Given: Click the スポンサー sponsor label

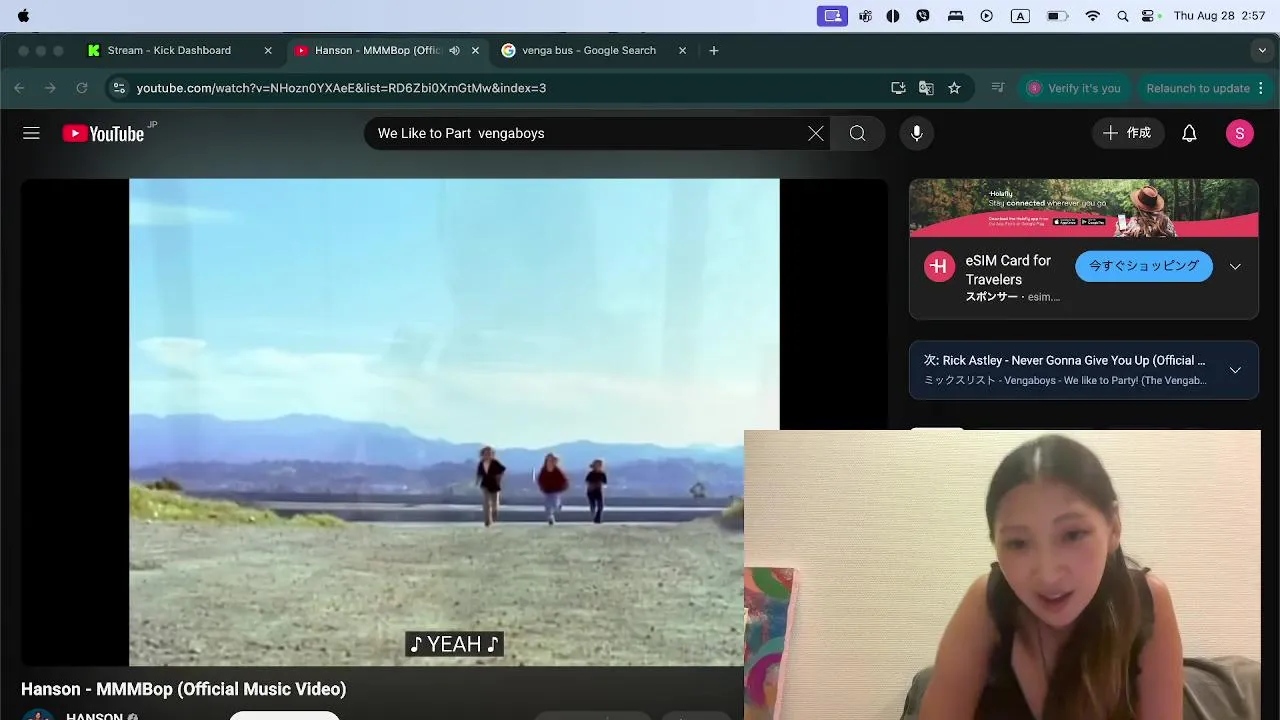Looking at the screenshot, I should 991,297.
